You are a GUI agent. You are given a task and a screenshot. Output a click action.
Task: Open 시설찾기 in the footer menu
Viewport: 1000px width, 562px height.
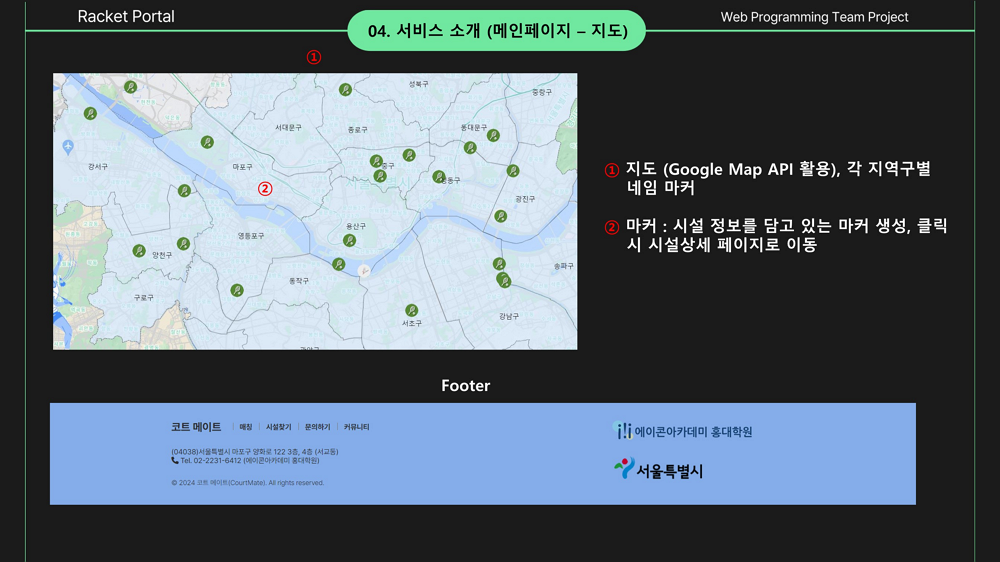(x=278, y=427)
